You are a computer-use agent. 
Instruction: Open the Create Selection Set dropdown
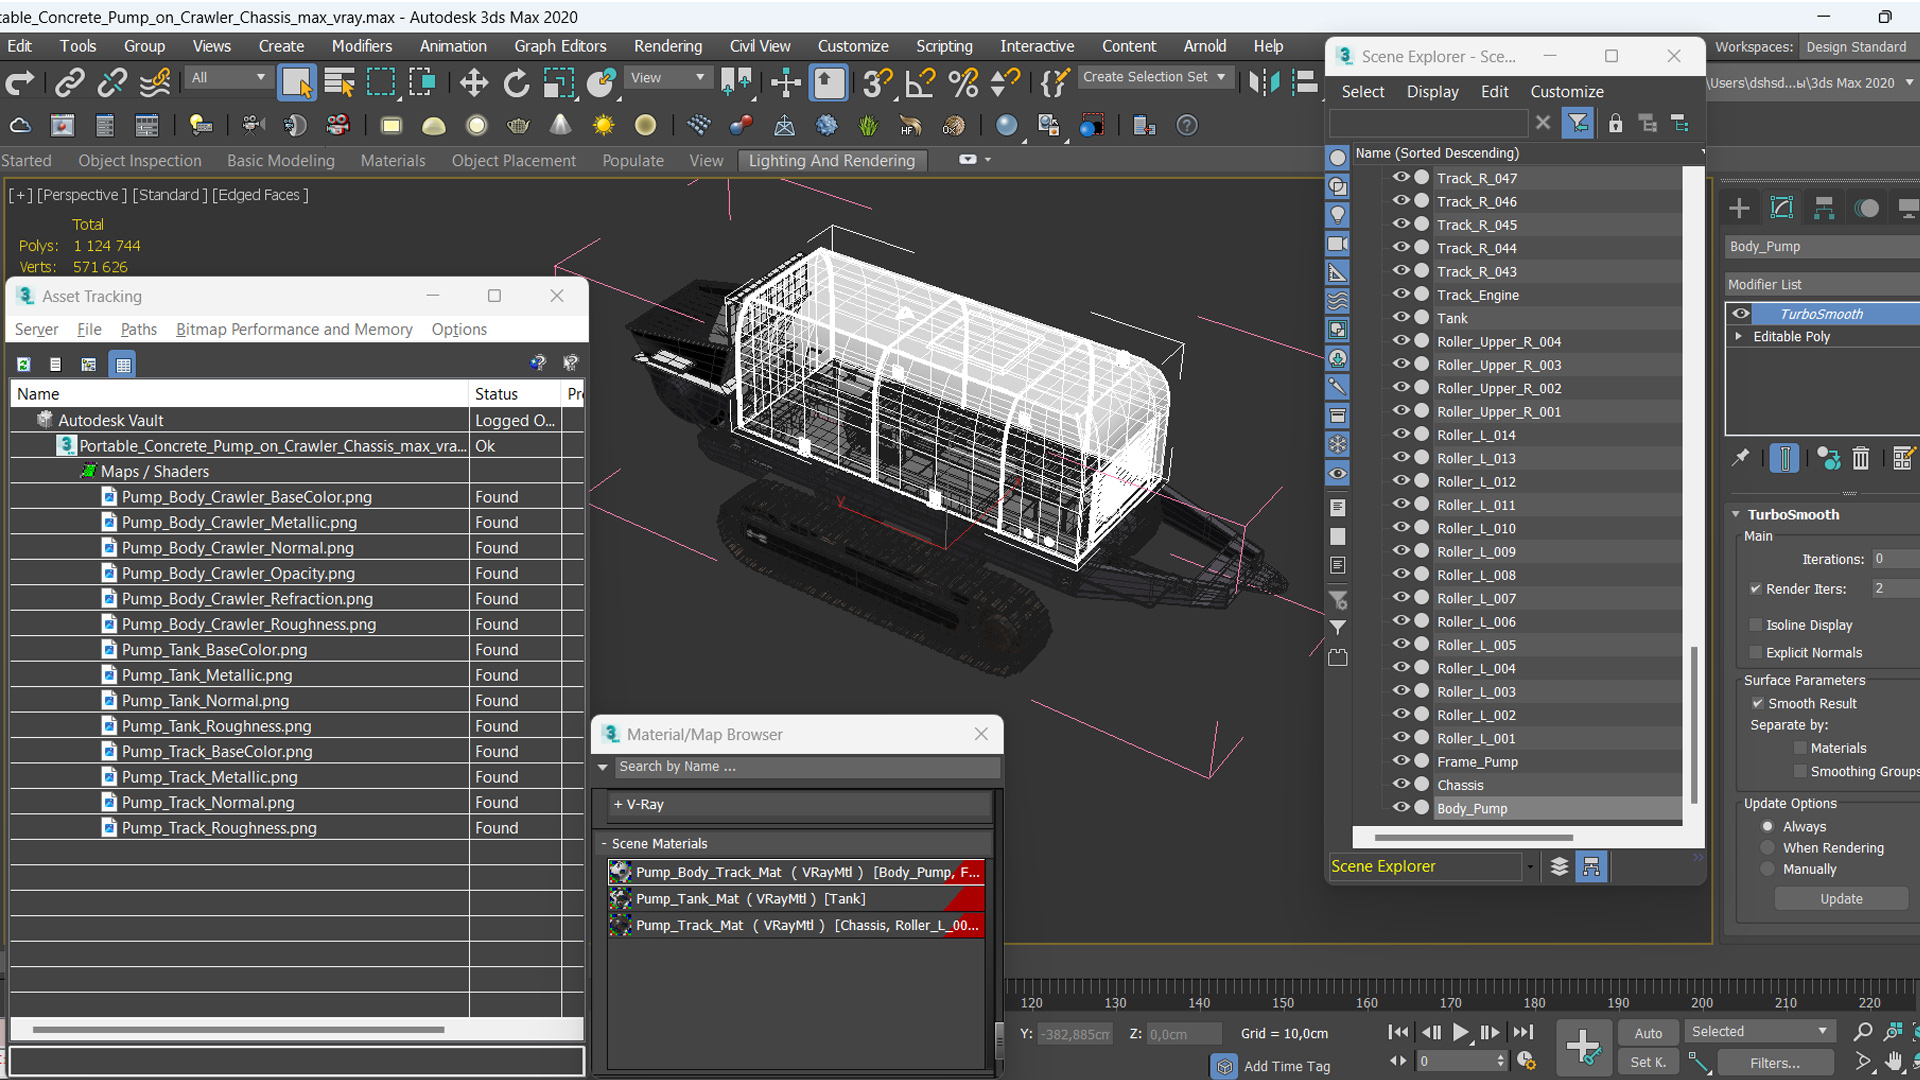1155,77
